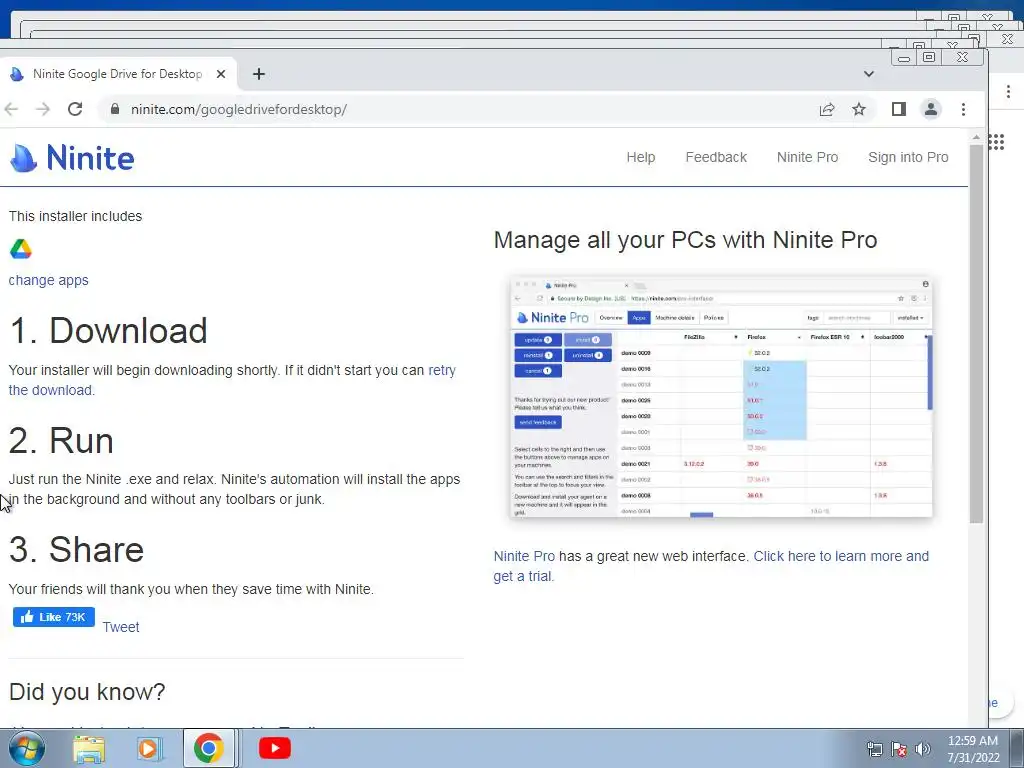Click the "2. Run" heading

click(61, 440)
